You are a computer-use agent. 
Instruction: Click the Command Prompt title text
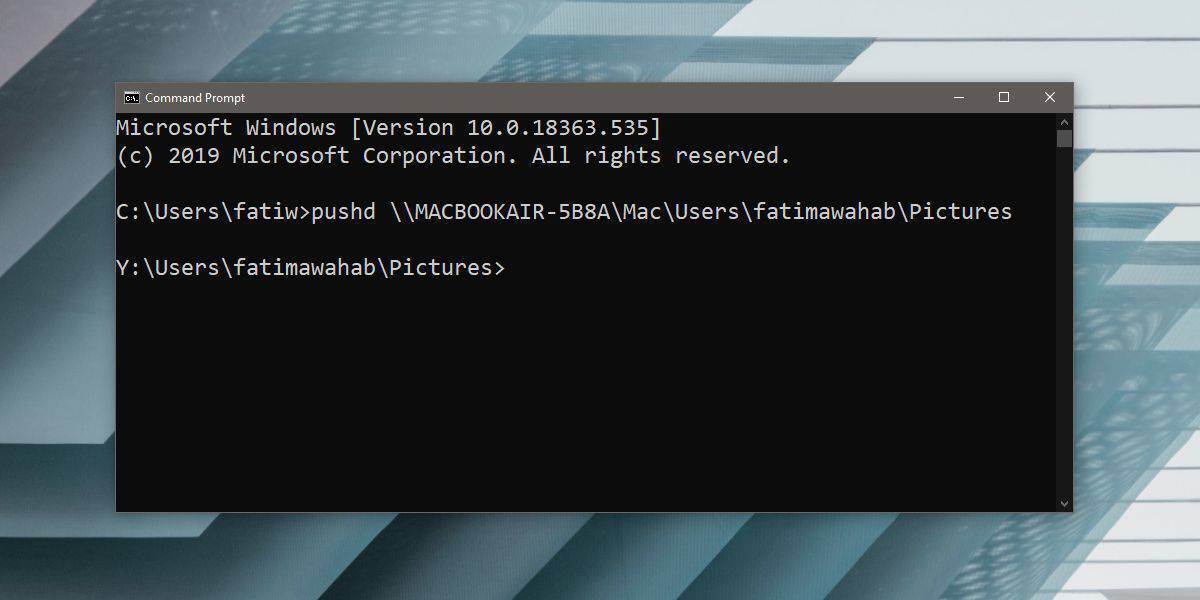(x=194, y=97)
